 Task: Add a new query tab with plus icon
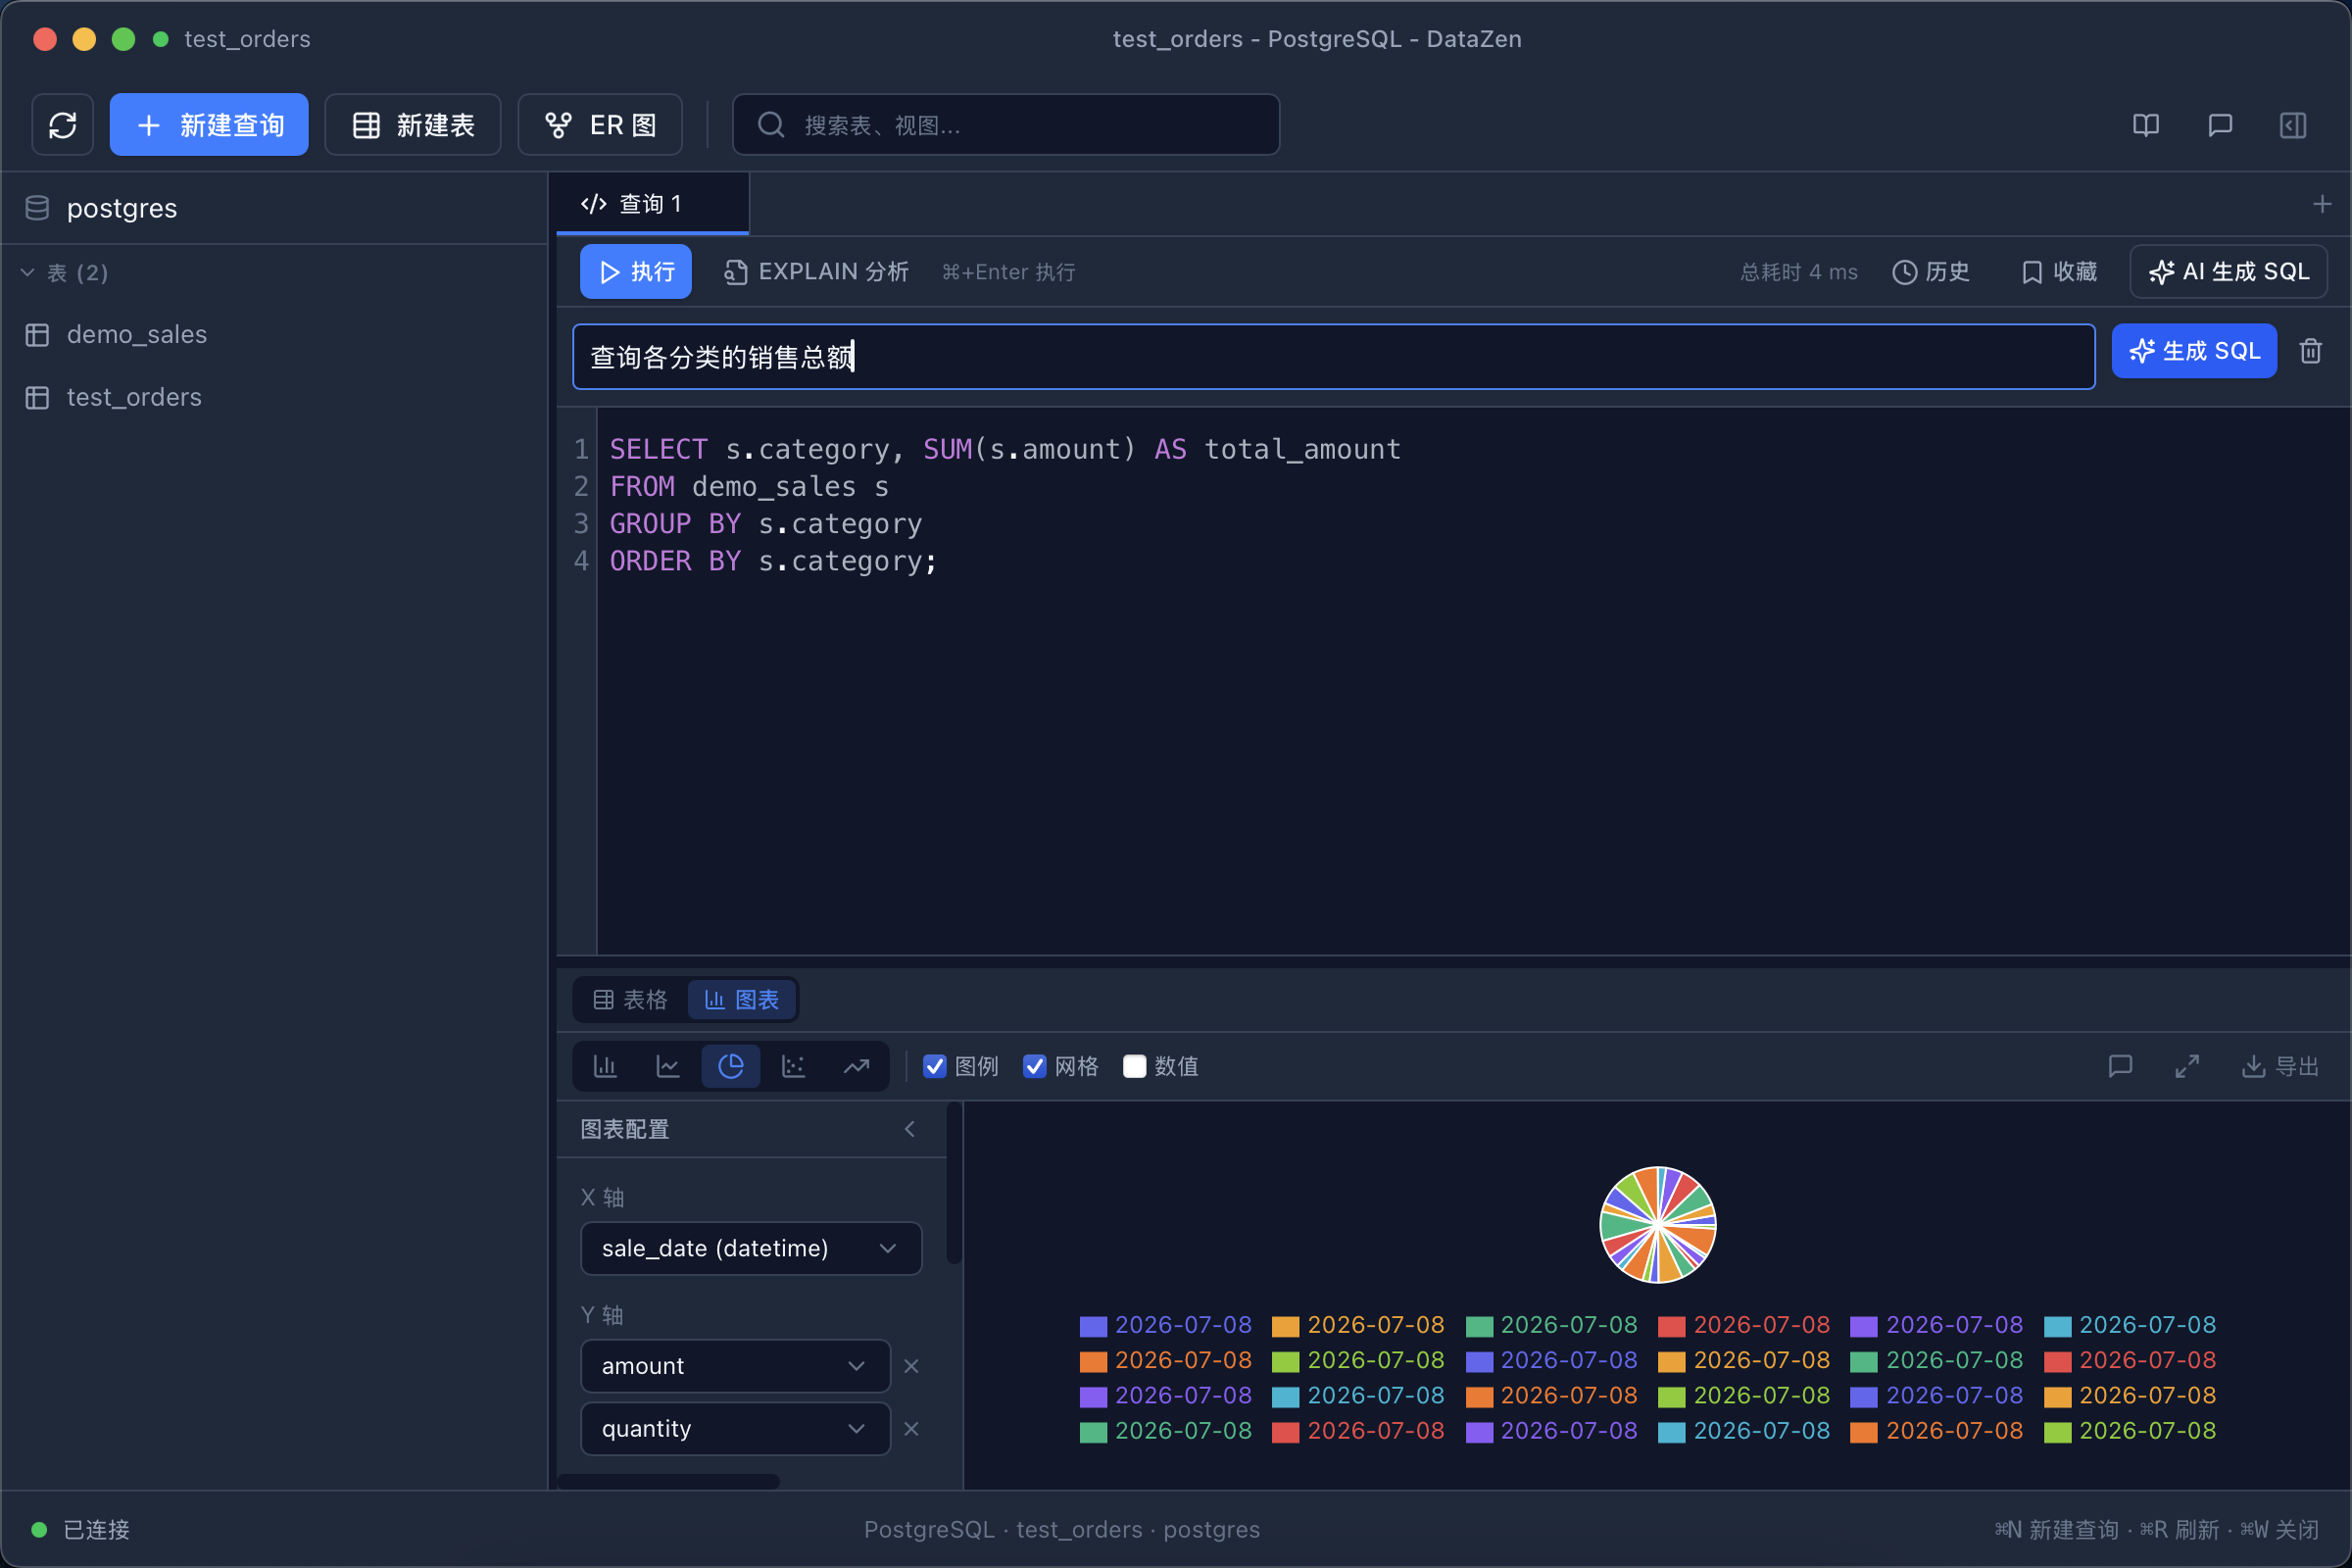pyautogui.click(x=2322, y=204)
